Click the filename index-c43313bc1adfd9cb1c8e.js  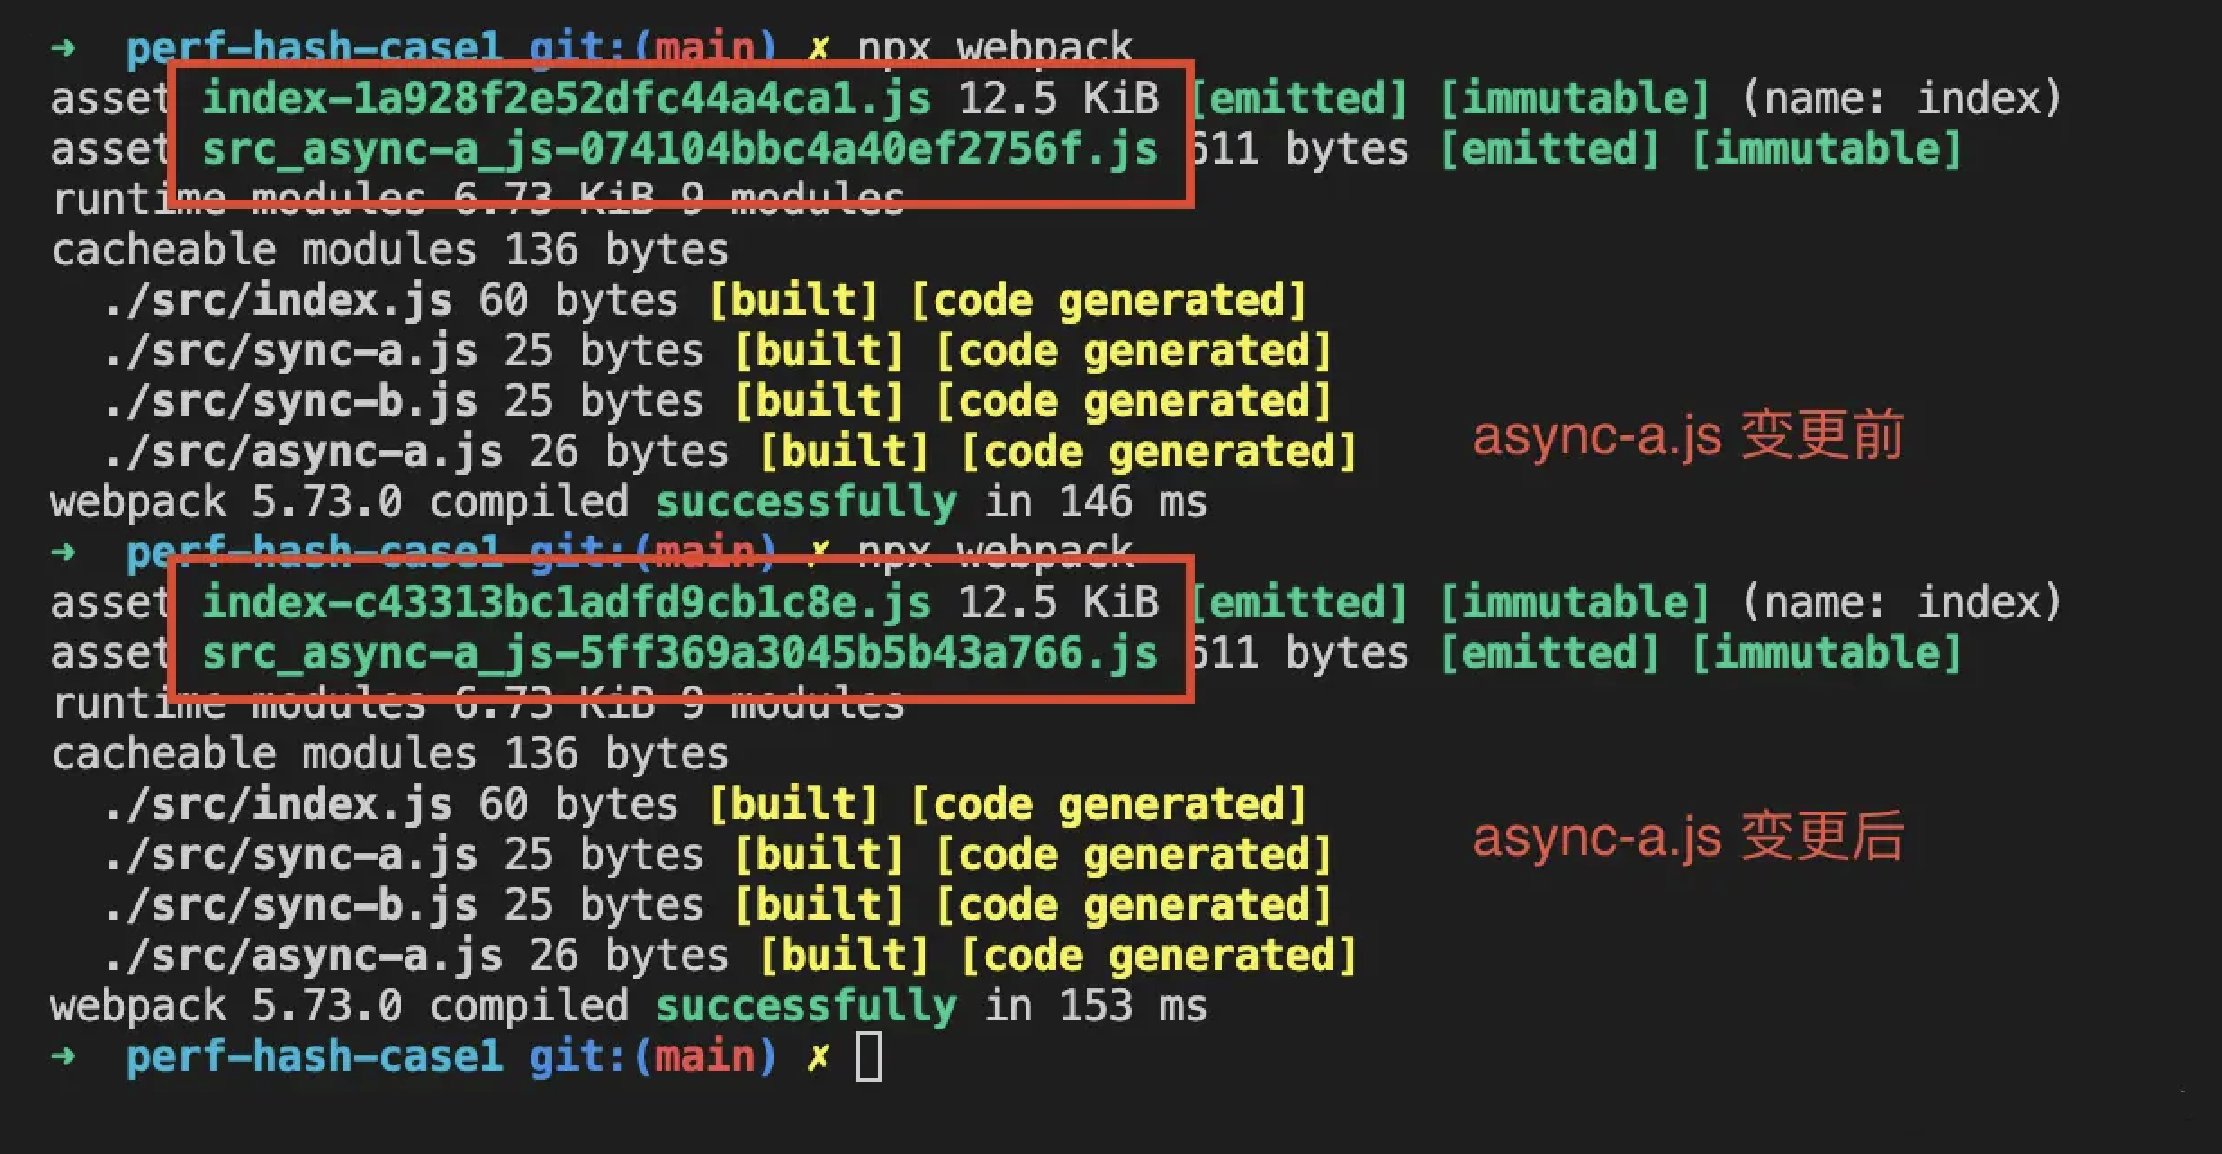click(x=566, y=602)
